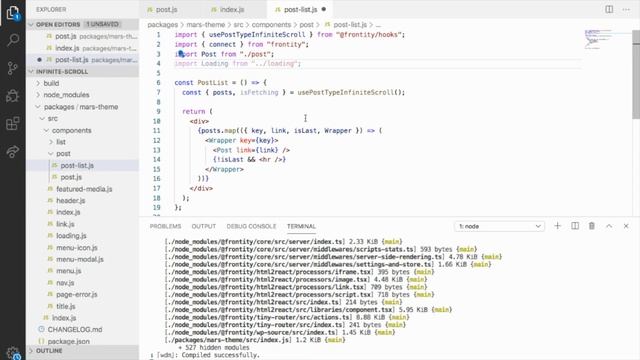Click line number 11 in the gutter
640x360 pixels.
click(x=156, y=131)
